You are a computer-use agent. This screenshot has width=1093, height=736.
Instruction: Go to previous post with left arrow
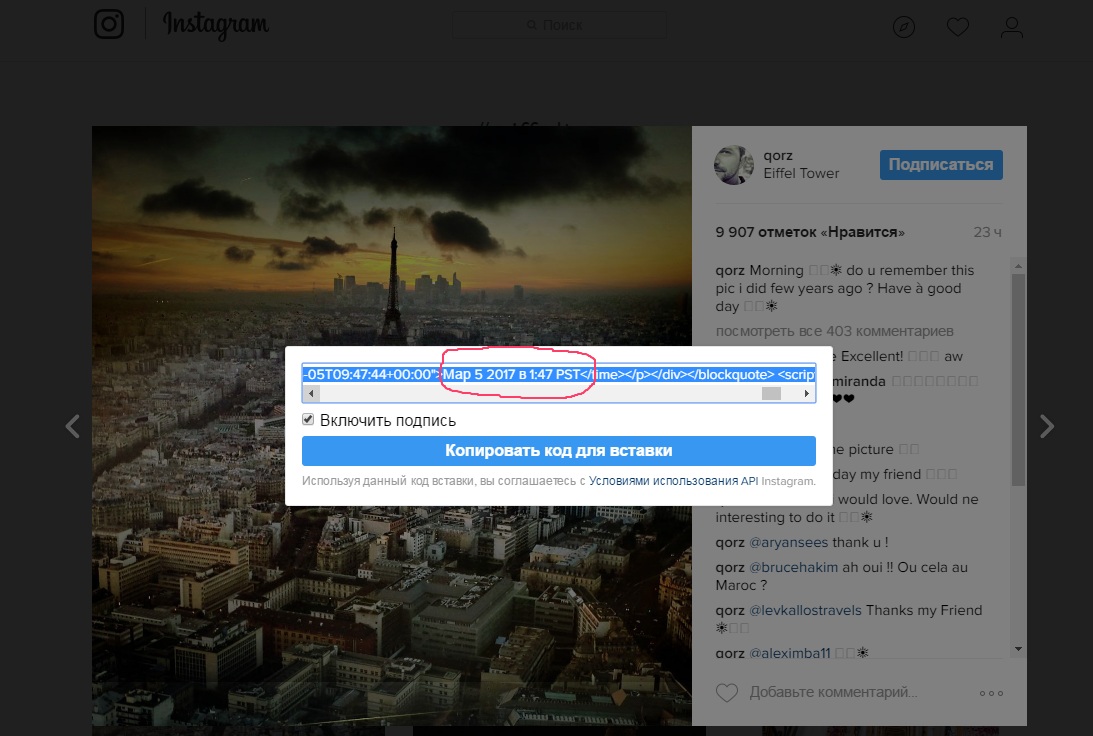pyautogui.click(x=72, y=426)
